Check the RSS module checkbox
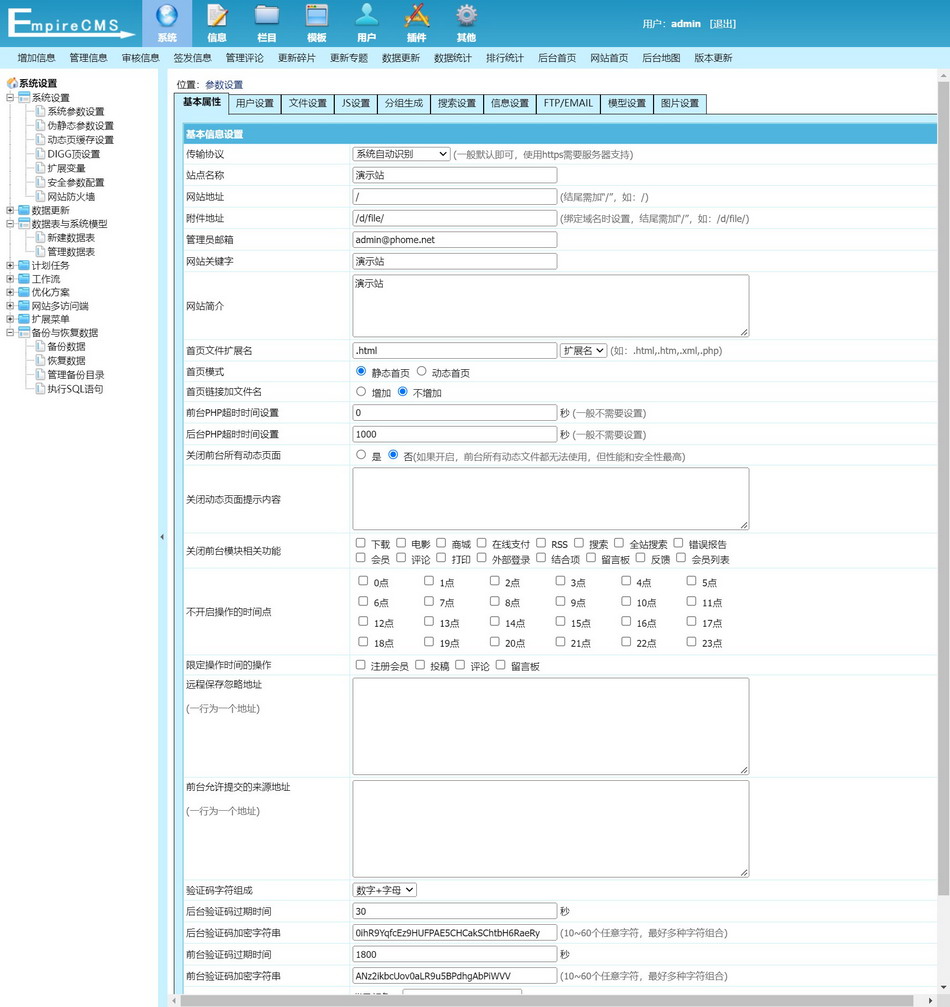This screenshot has width=950, height=1007. click(x=541, y=543)
